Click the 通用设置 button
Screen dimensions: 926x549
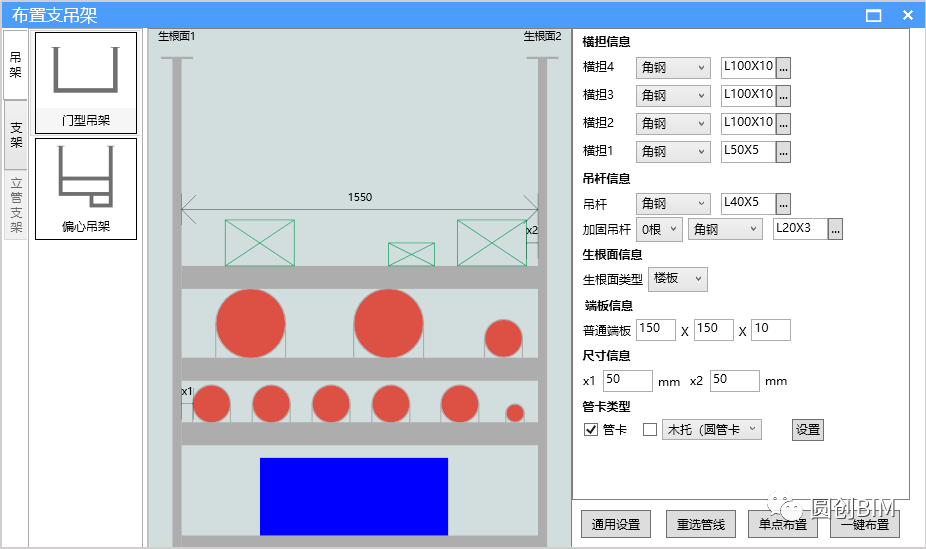[616, 524]
